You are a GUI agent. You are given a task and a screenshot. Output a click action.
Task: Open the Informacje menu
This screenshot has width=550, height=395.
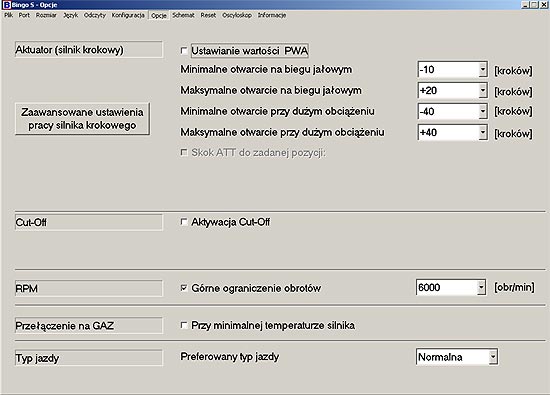coord(272,15)
